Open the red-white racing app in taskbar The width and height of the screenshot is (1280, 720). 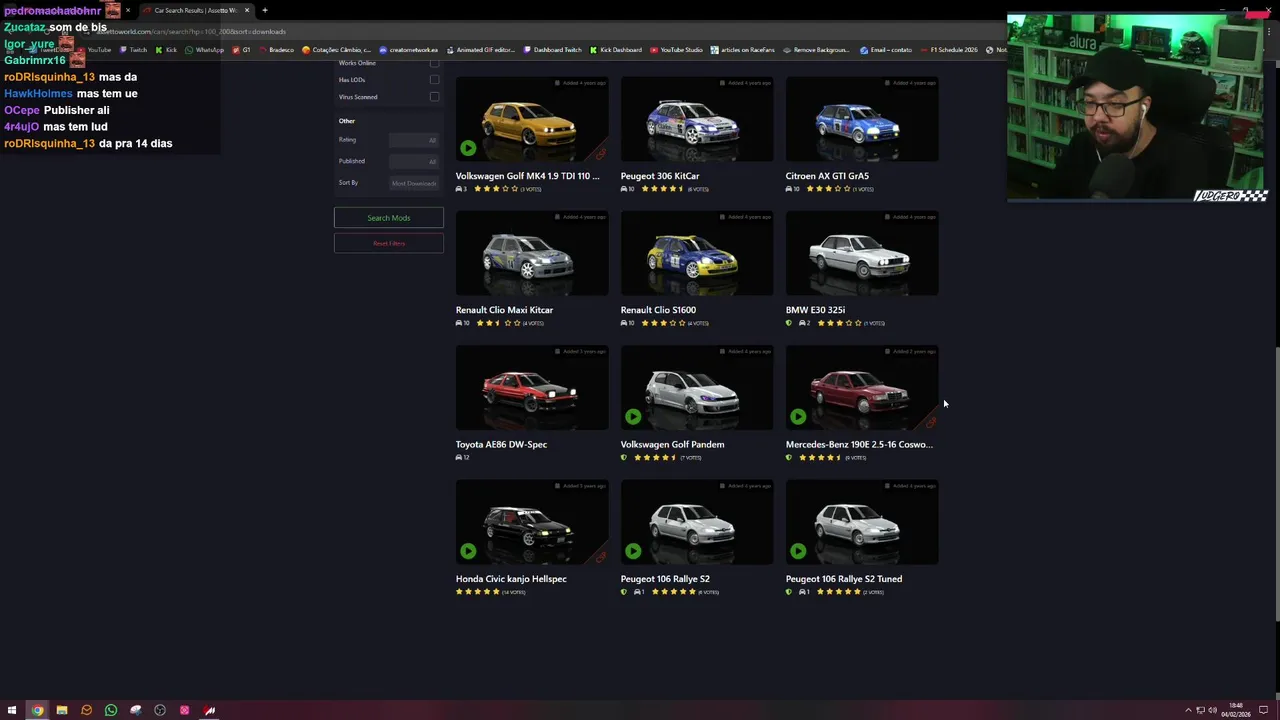click(x=209, y=710)
